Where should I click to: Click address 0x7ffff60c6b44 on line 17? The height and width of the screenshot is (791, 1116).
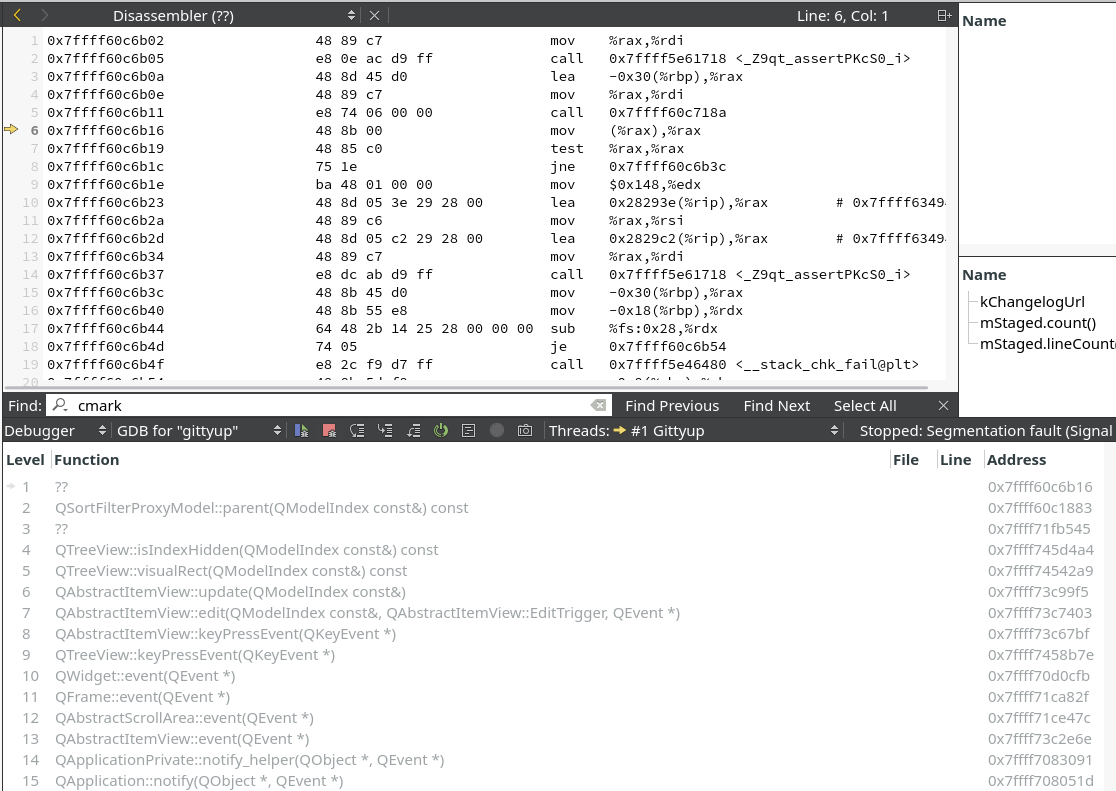105,328
